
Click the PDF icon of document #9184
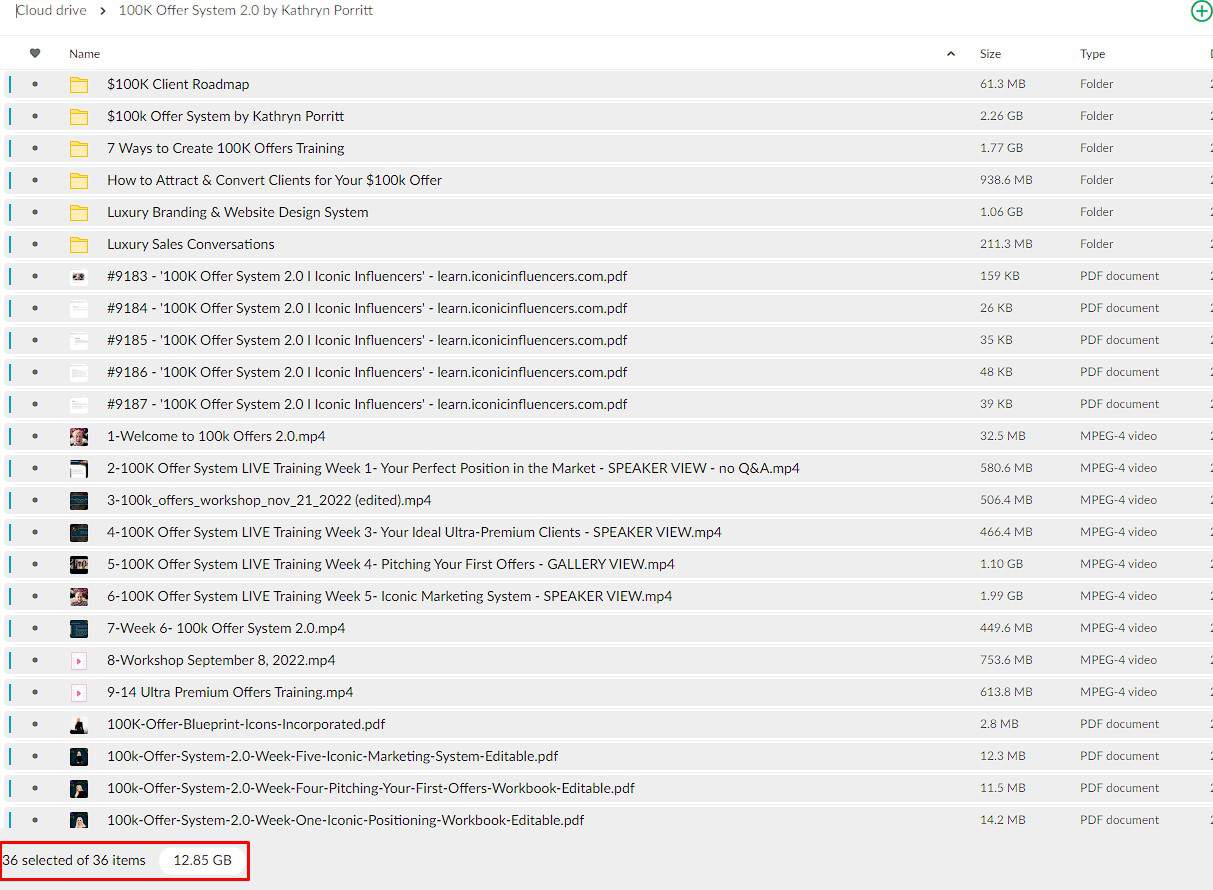[79, 309]
